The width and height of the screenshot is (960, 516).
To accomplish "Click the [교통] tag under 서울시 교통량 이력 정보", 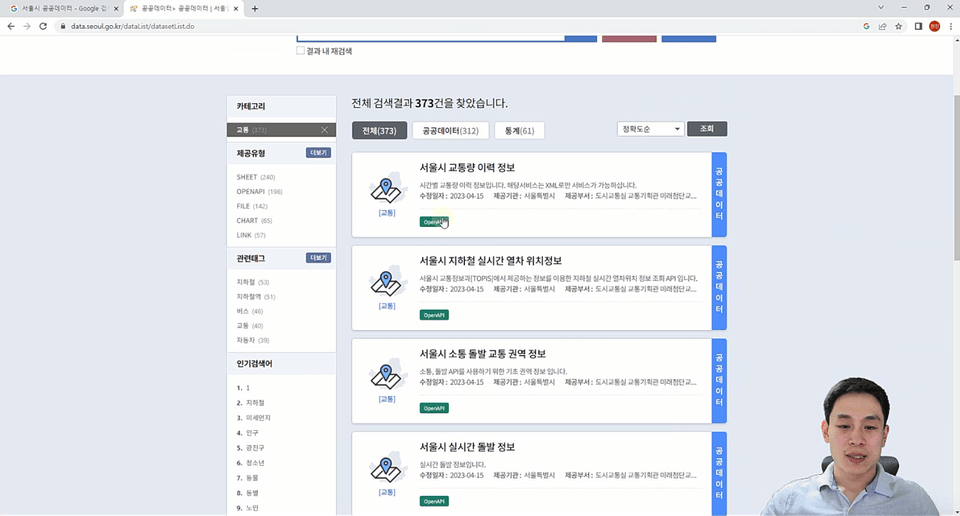I will click(387, 213).
